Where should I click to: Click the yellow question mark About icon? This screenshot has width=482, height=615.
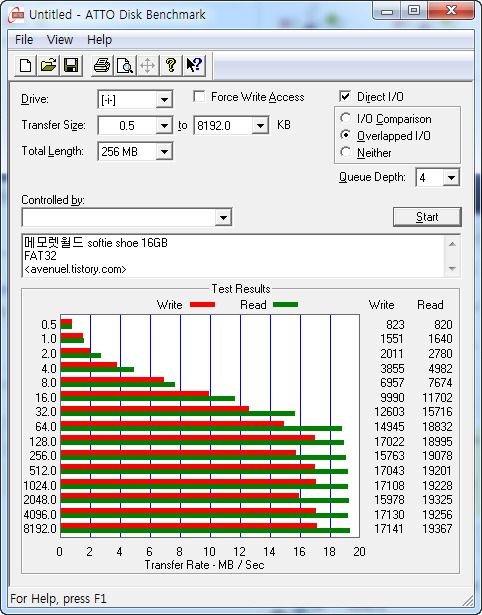coord(171,65)
